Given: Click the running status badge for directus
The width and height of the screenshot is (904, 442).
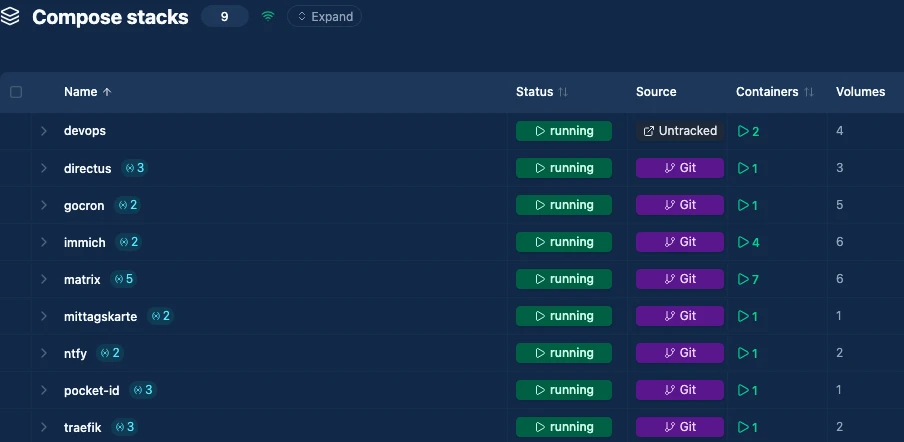Looking at the screenshot, I should point(564,168).
